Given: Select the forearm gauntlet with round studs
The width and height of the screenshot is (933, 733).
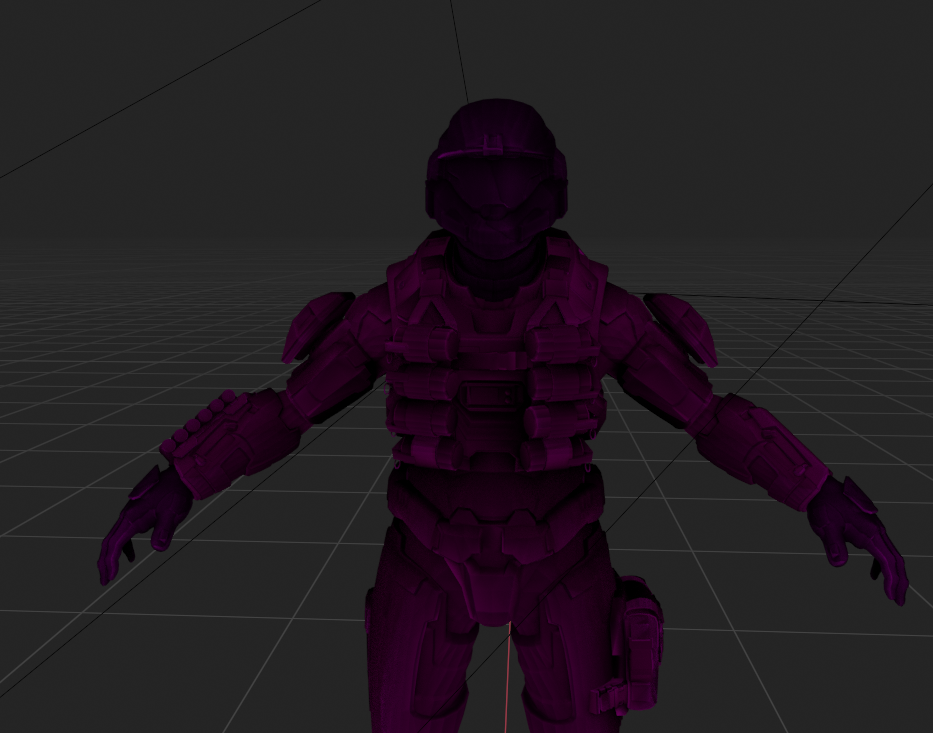Looking at the screenshot, I should [229, 443].
